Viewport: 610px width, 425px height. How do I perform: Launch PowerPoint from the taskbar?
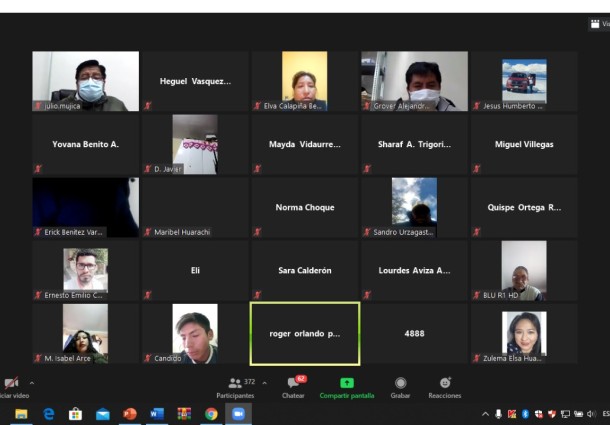click(x=129, y=414)
